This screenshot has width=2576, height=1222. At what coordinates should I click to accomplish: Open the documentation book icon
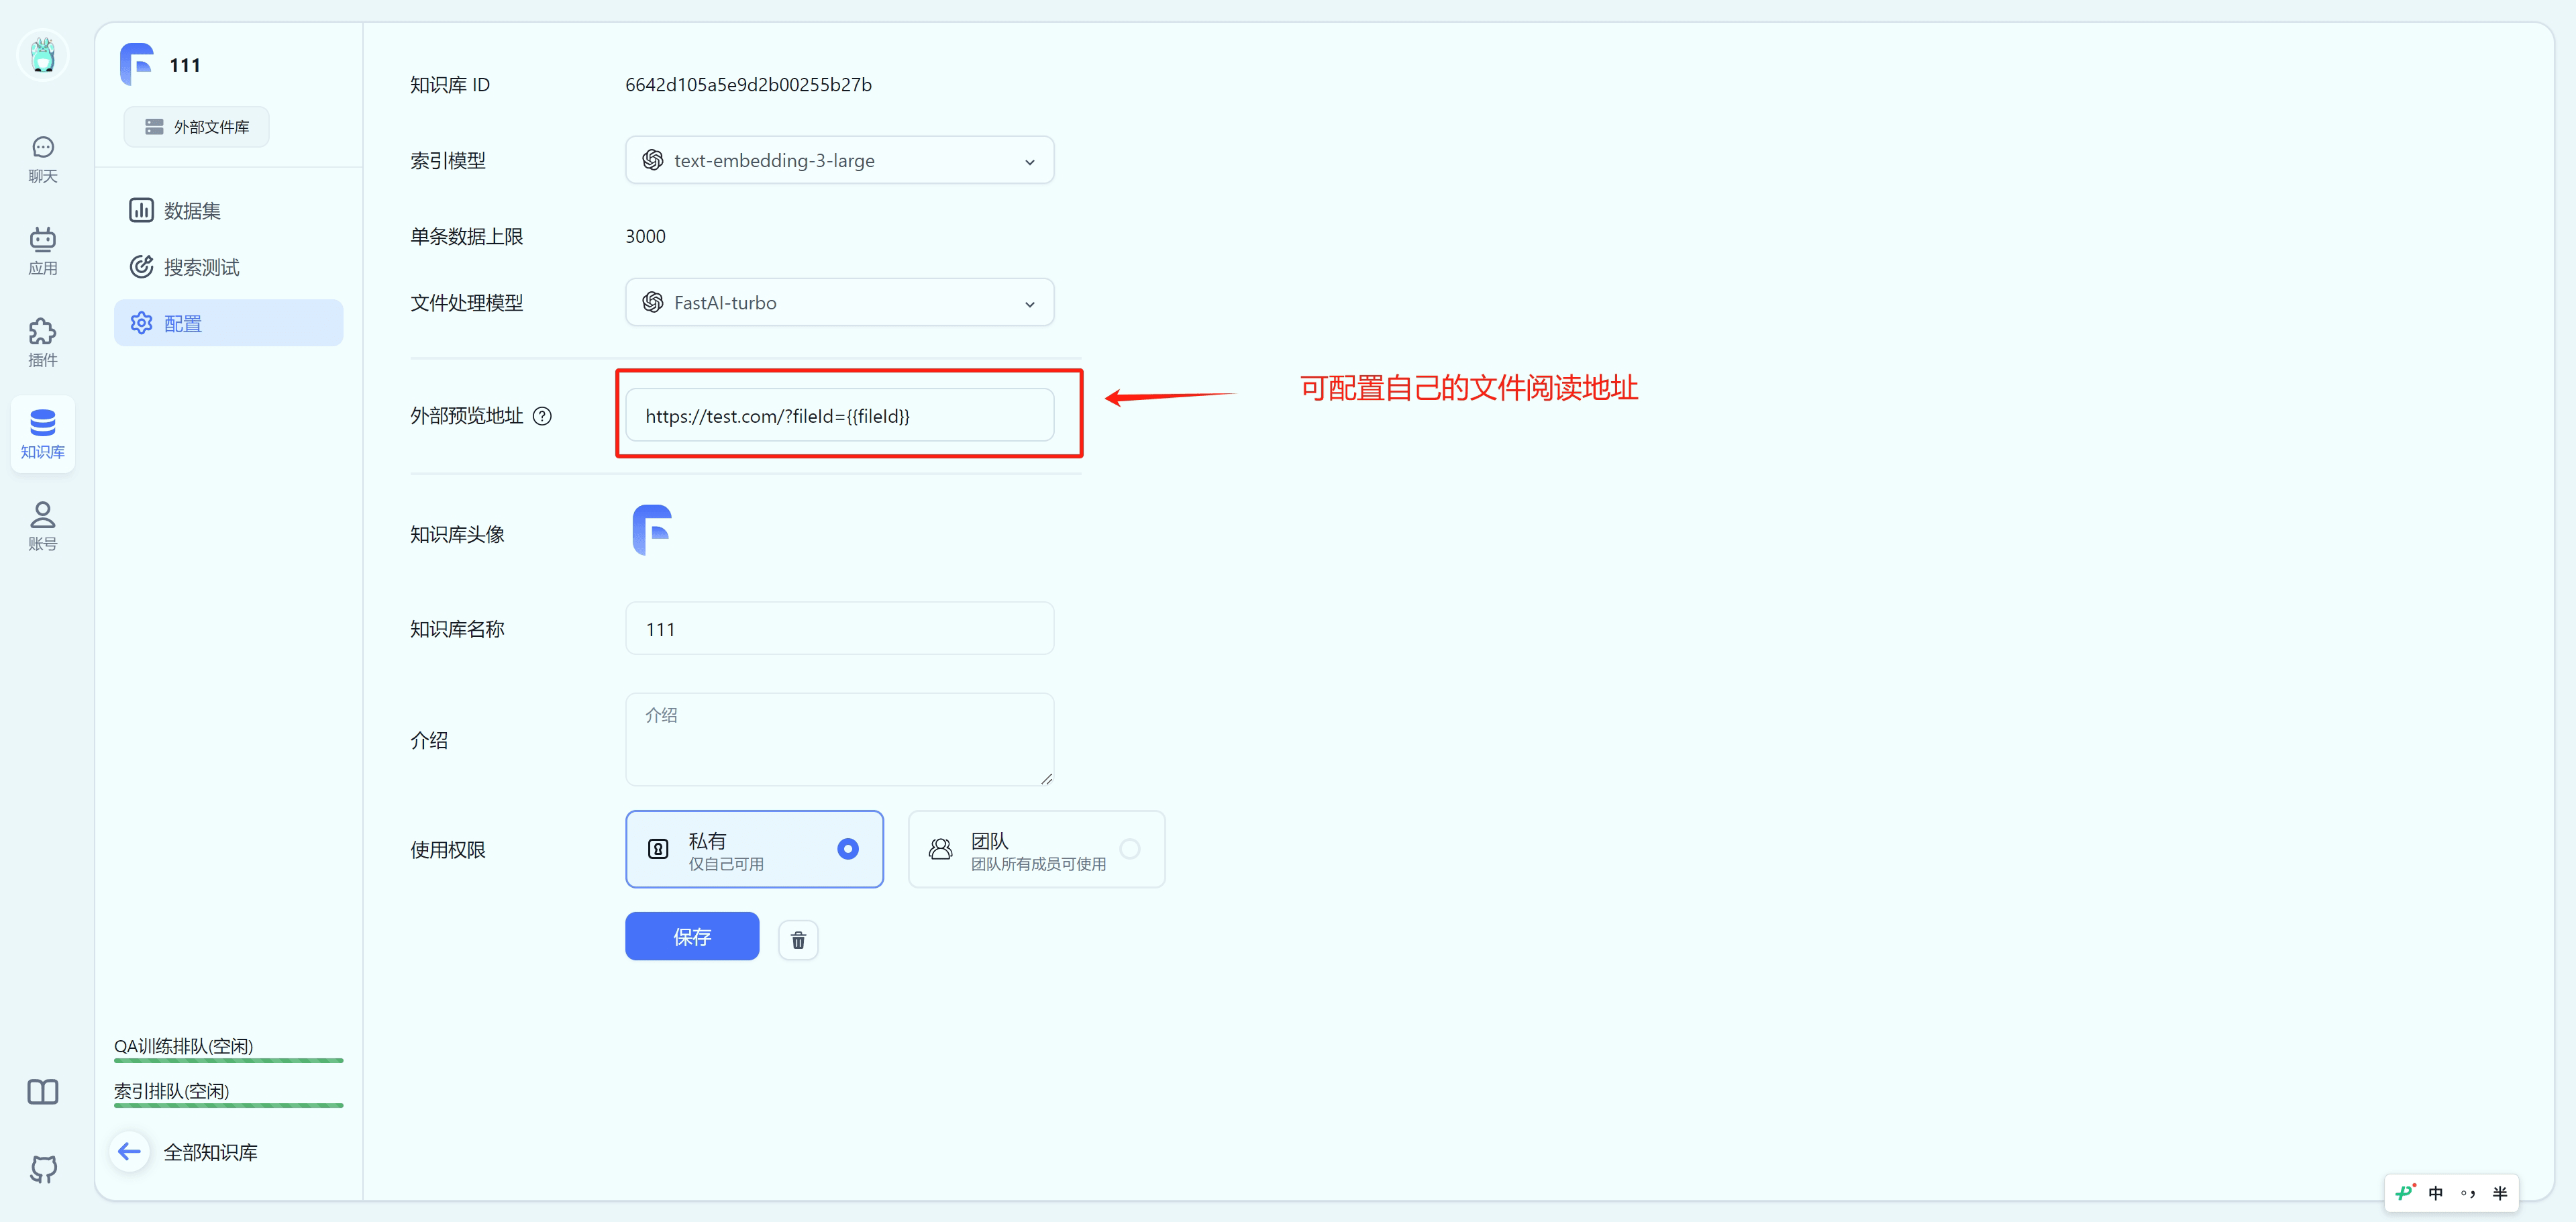(43, 1091)
